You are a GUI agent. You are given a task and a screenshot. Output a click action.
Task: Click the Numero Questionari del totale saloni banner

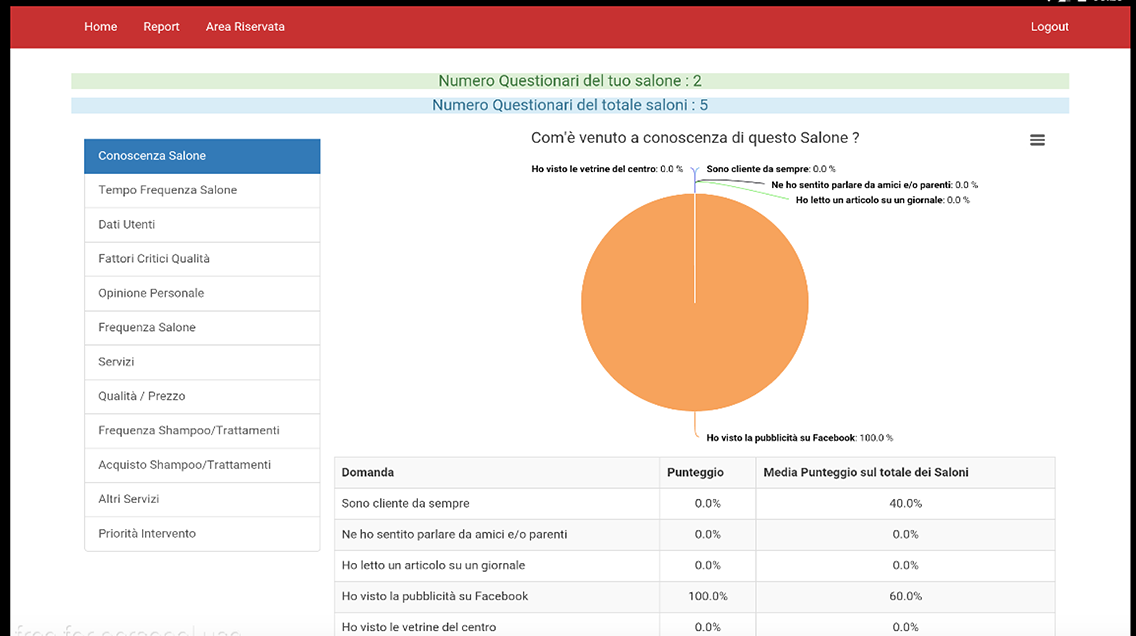pos(570,105)
